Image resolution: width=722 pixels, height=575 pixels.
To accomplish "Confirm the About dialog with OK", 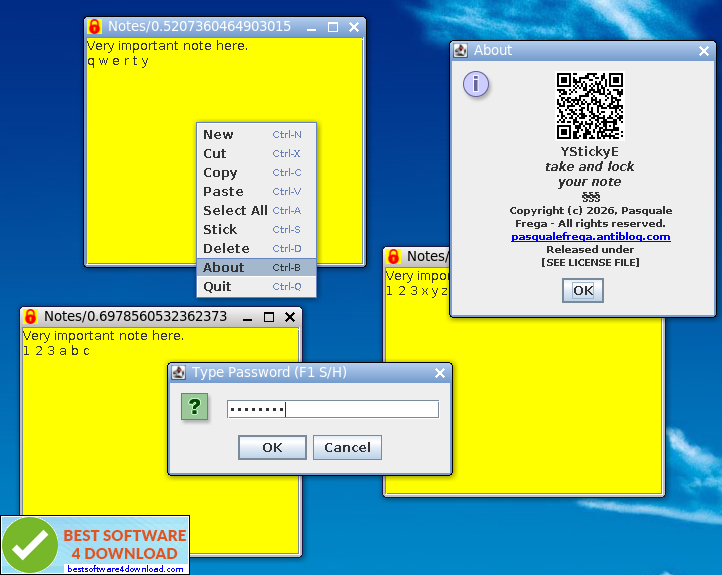I will [583, 290].
